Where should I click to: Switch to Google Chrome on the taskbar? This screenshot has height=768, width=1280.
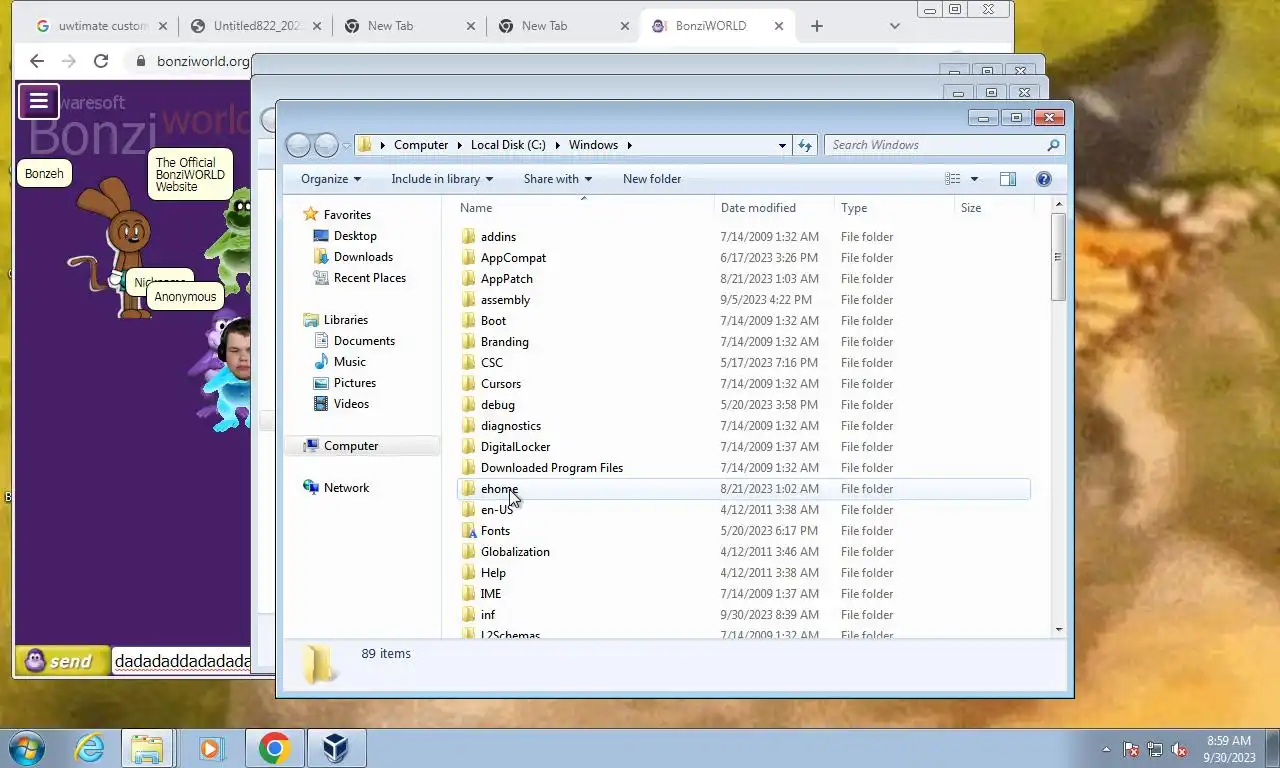[274, 748]
